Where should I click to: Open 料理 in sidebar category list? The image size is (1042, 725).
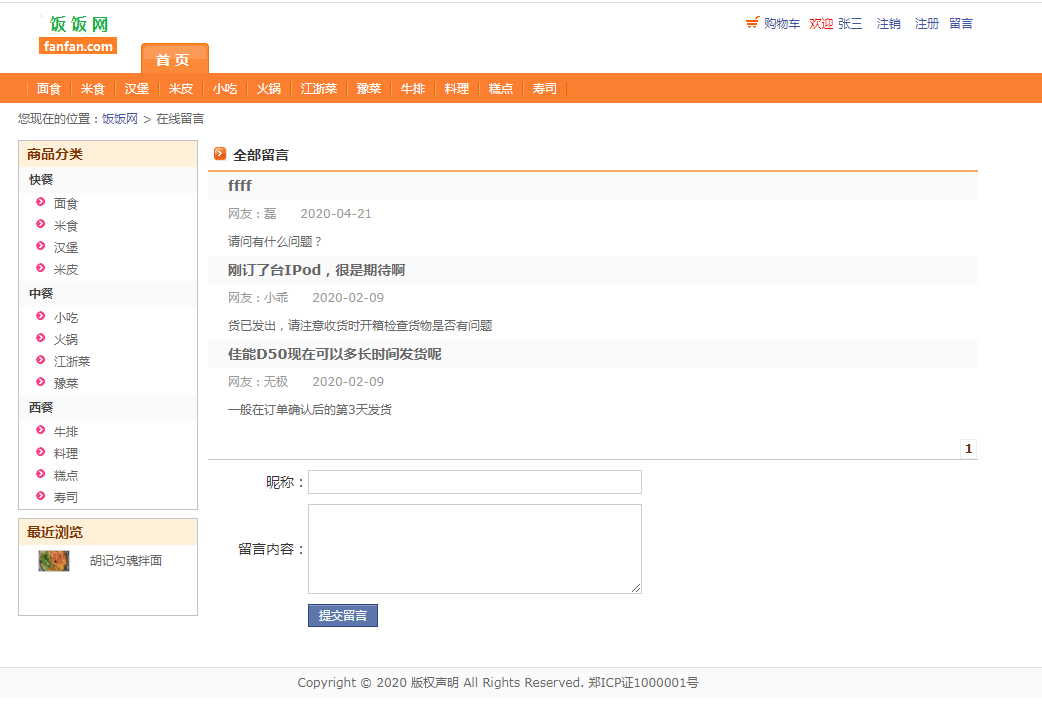click(x=66, y=453)
